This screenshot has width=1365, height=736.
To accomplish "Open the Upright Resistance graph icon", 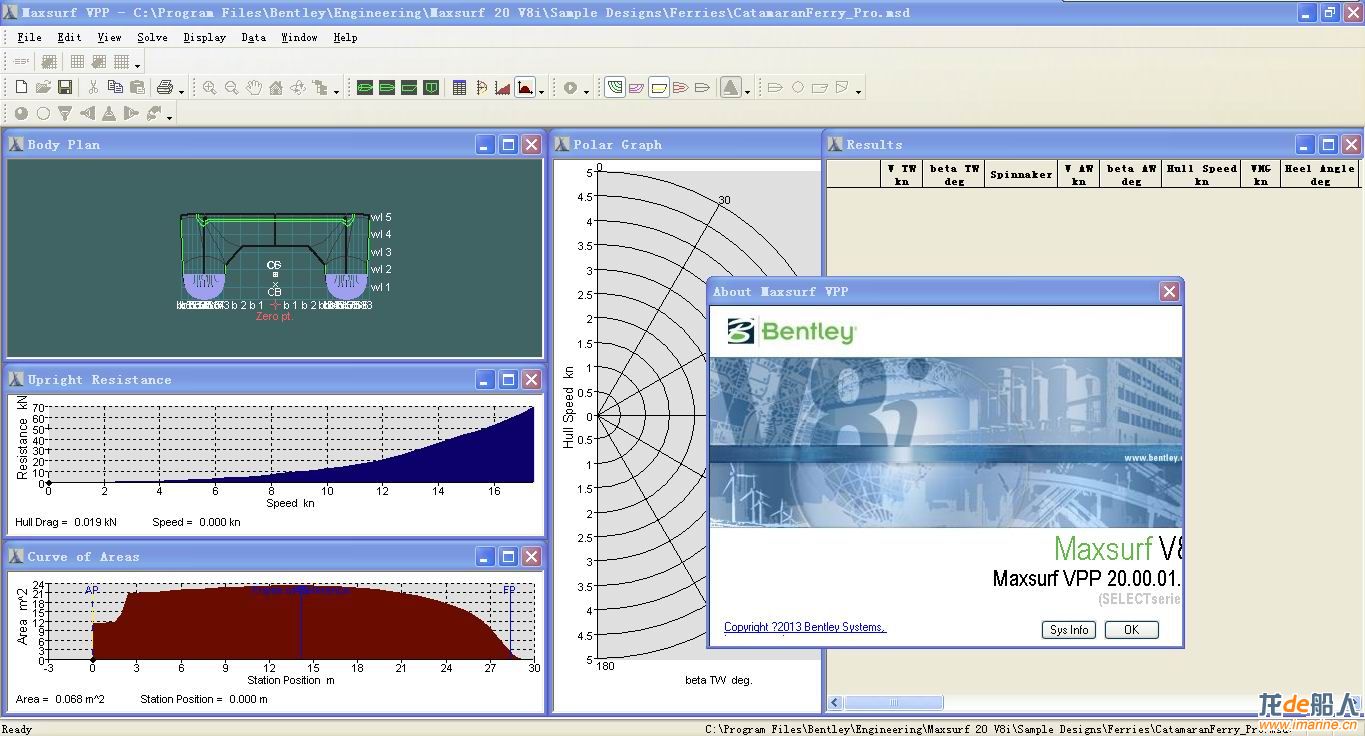I will click(503, 88).
